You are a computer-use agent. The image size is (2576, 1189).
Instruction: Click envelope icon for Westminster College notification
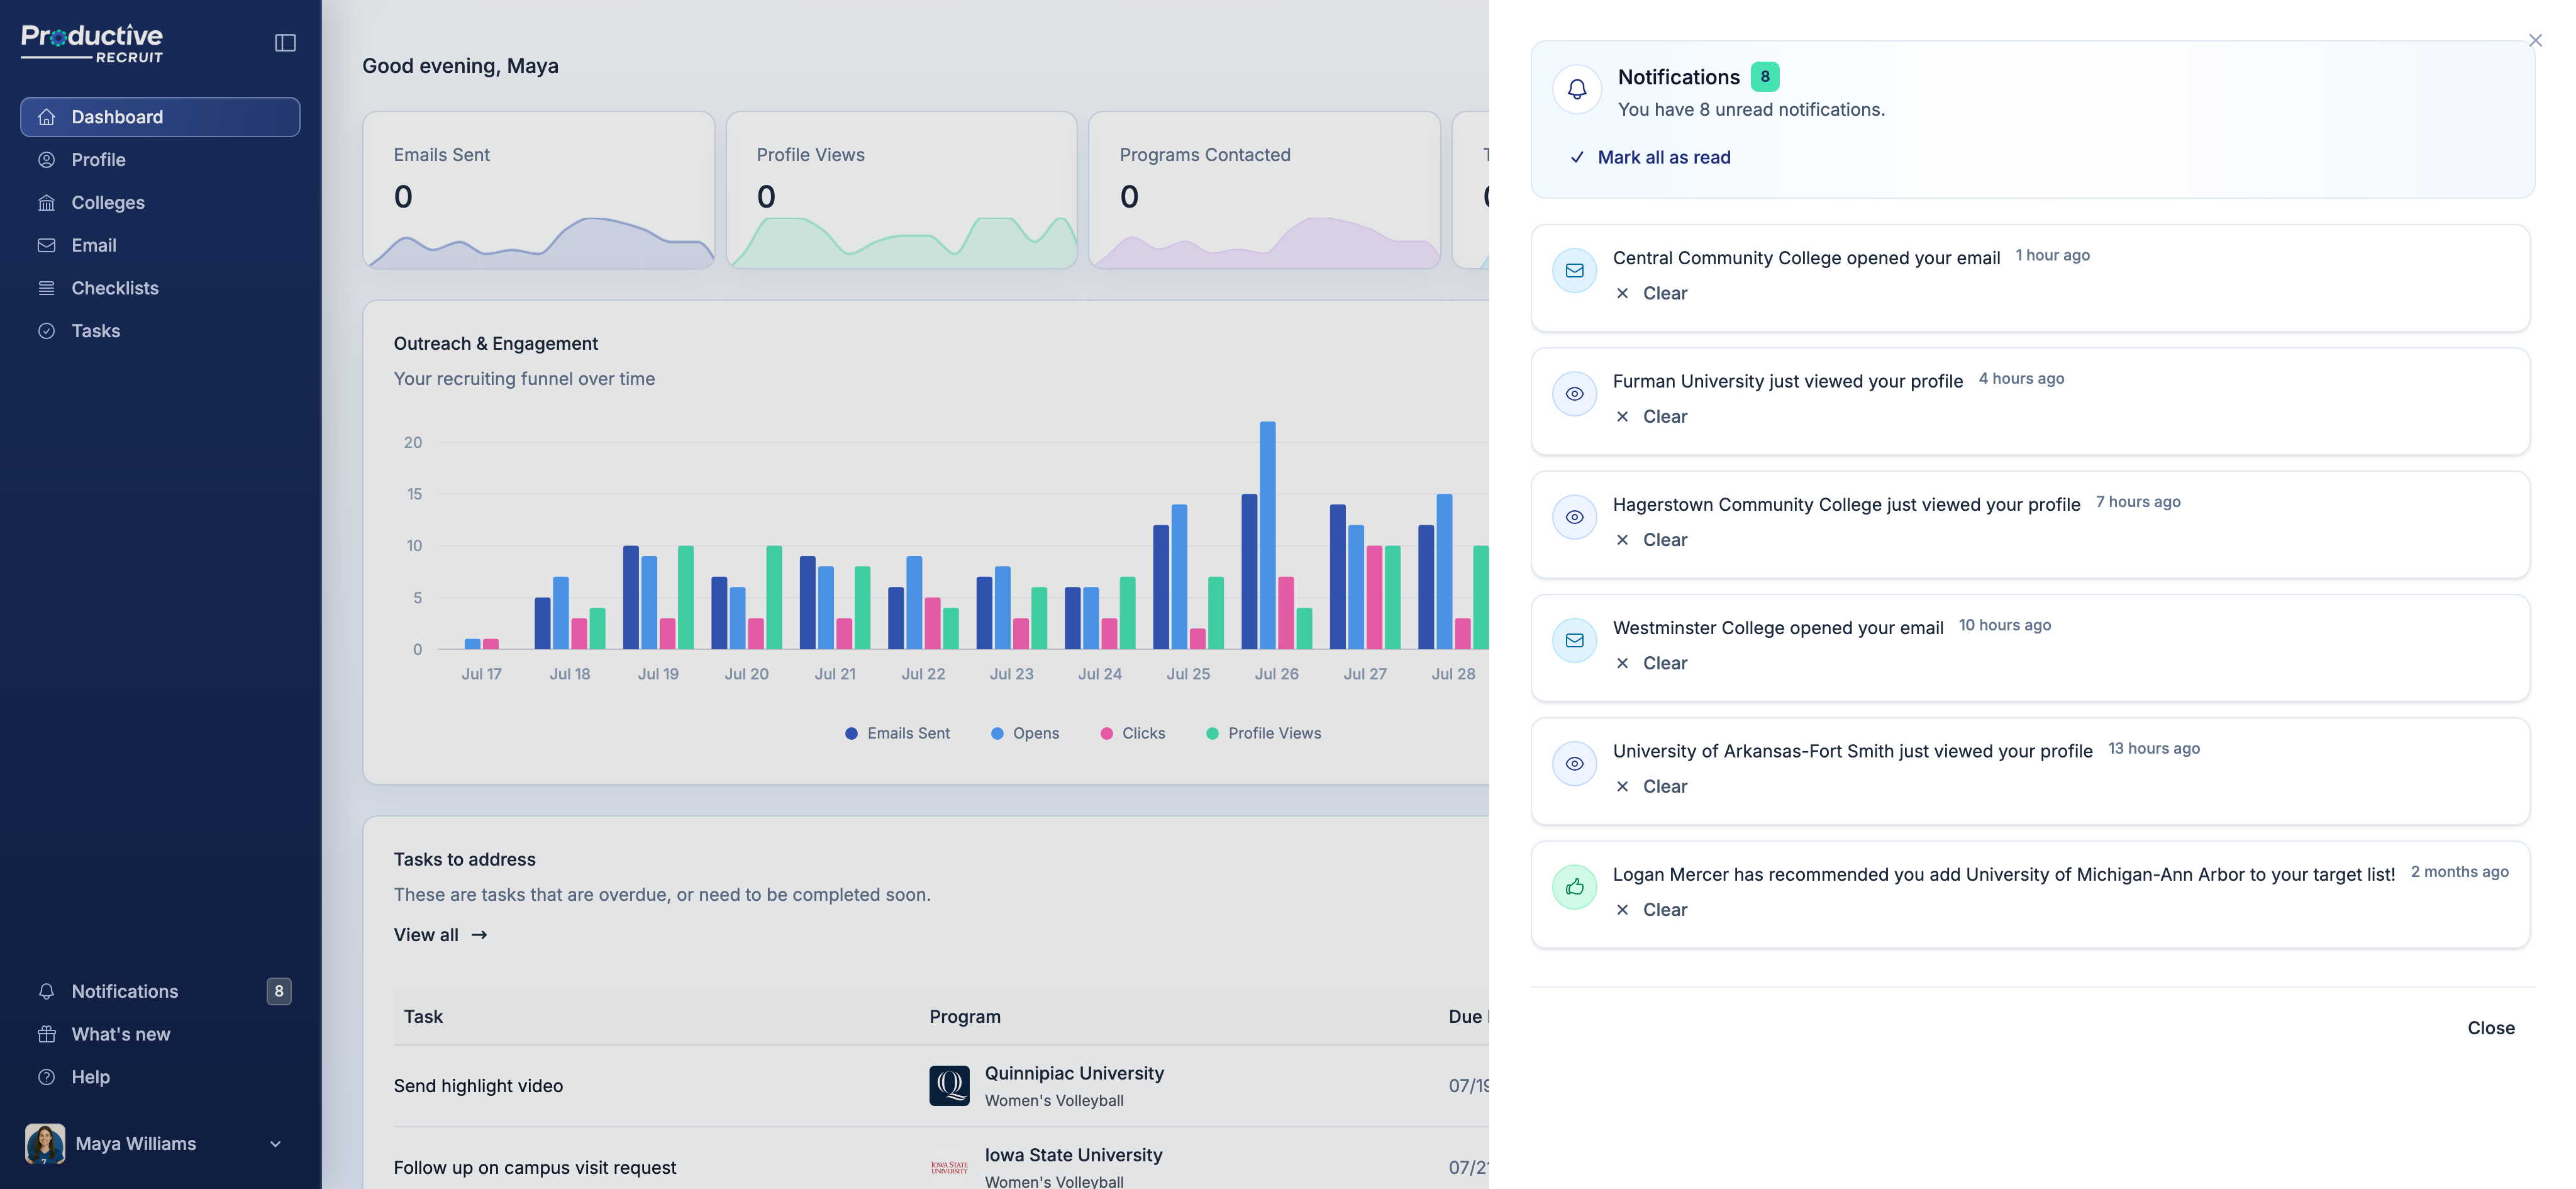[x=1574, y=640]
